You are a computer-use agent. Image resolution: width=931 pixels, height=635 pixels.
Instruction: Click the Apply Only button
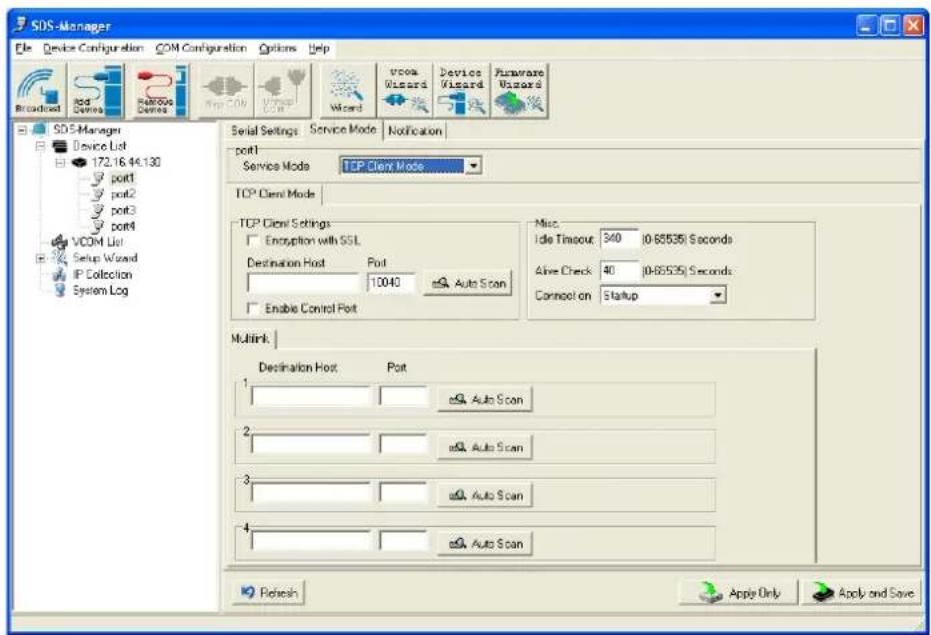tap(738, 593)
